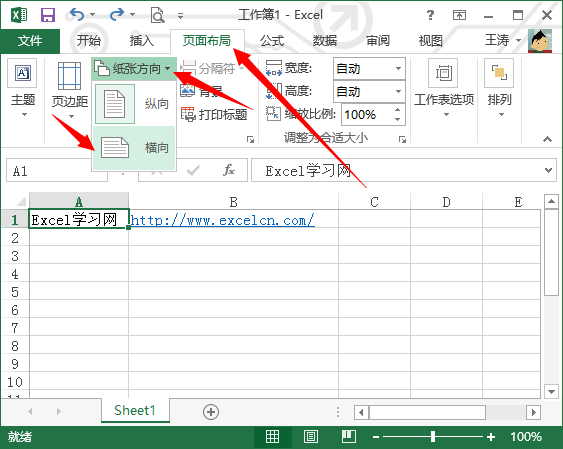563x449 pixels.
Task: Select row 5 header
Action: pos(15,291)
